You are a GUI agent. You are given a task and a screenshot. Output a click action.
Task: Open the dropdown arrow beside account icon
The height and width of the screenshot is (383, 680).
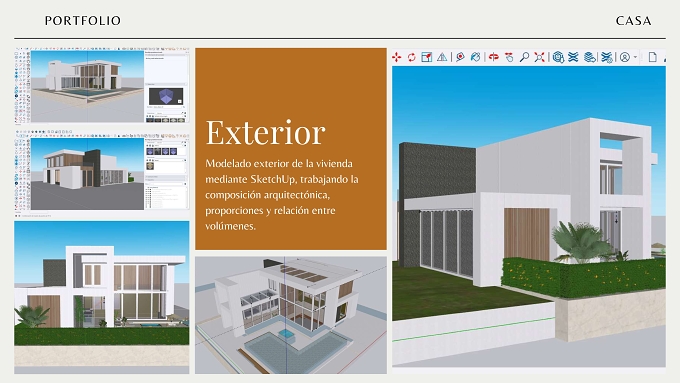(635, 57)
